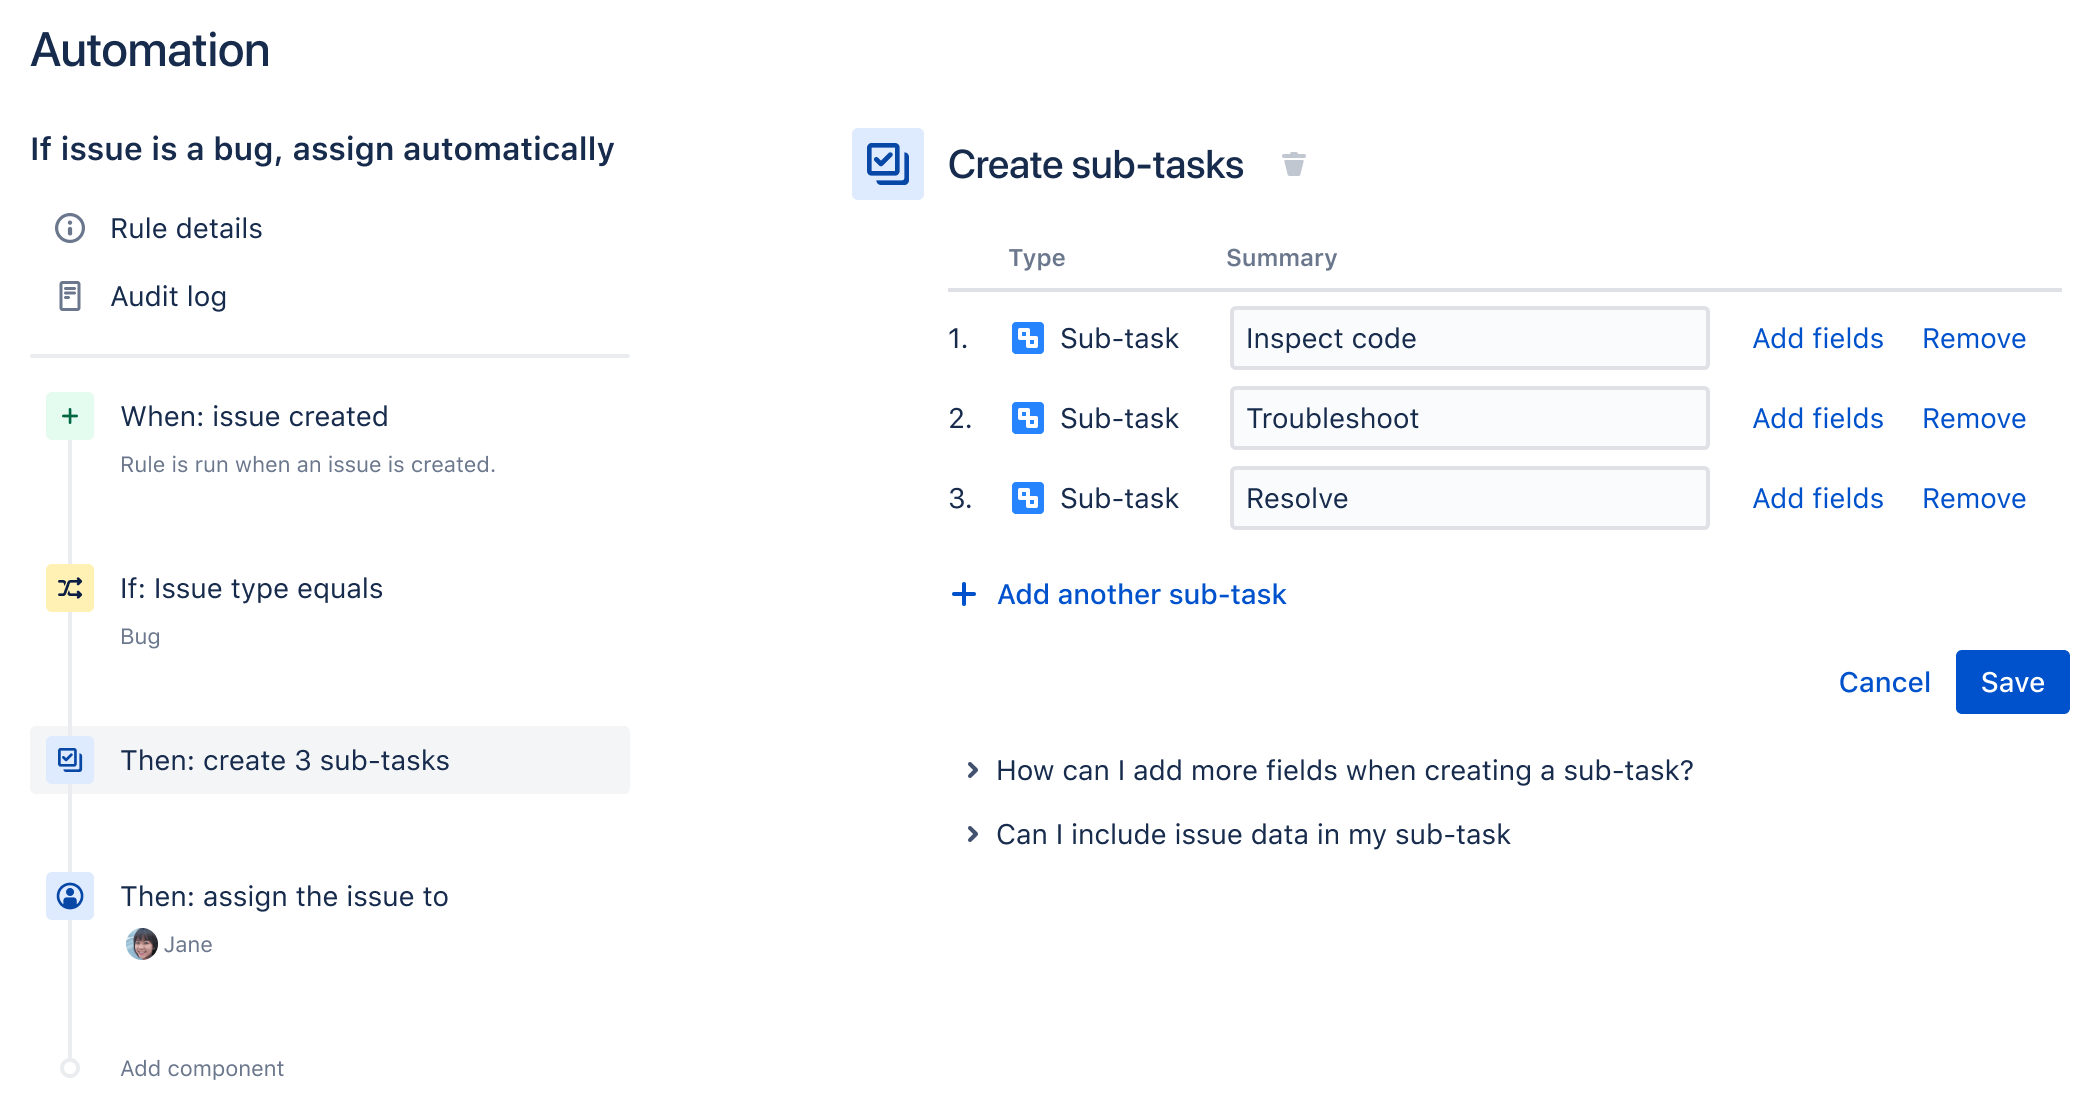
Task: Save the sub-task changes
Action: click(2012, 681)
